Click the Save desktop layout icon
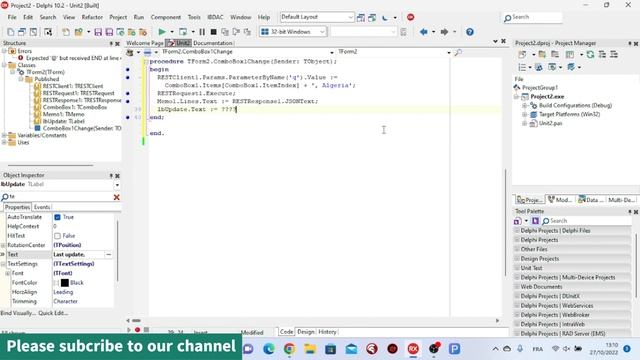 click(361, 17)
